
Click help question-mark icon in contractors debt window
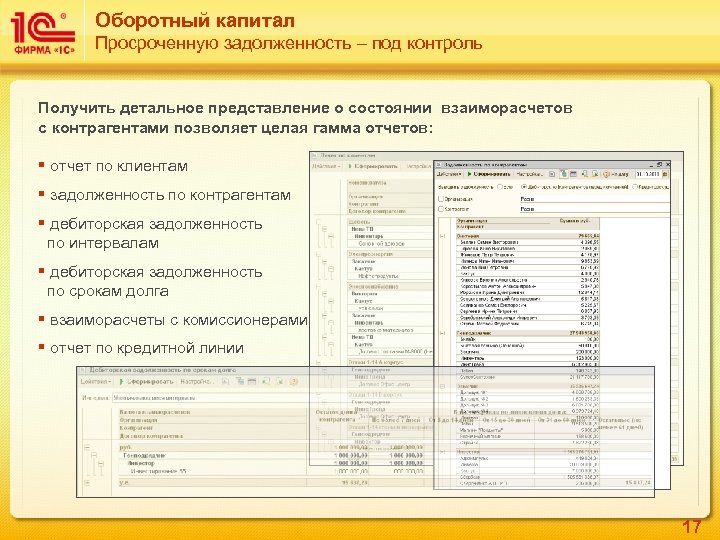point(606,174)
